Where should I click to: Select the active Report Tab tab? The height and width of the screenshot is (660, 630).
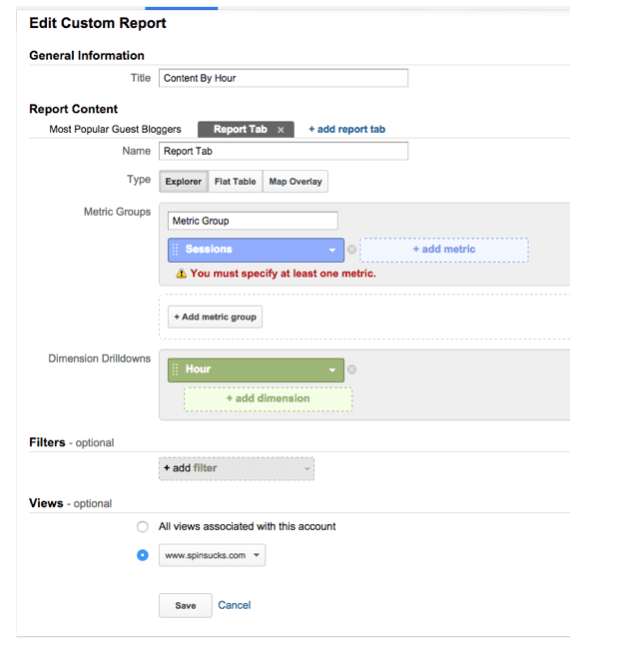pos(239,130)
